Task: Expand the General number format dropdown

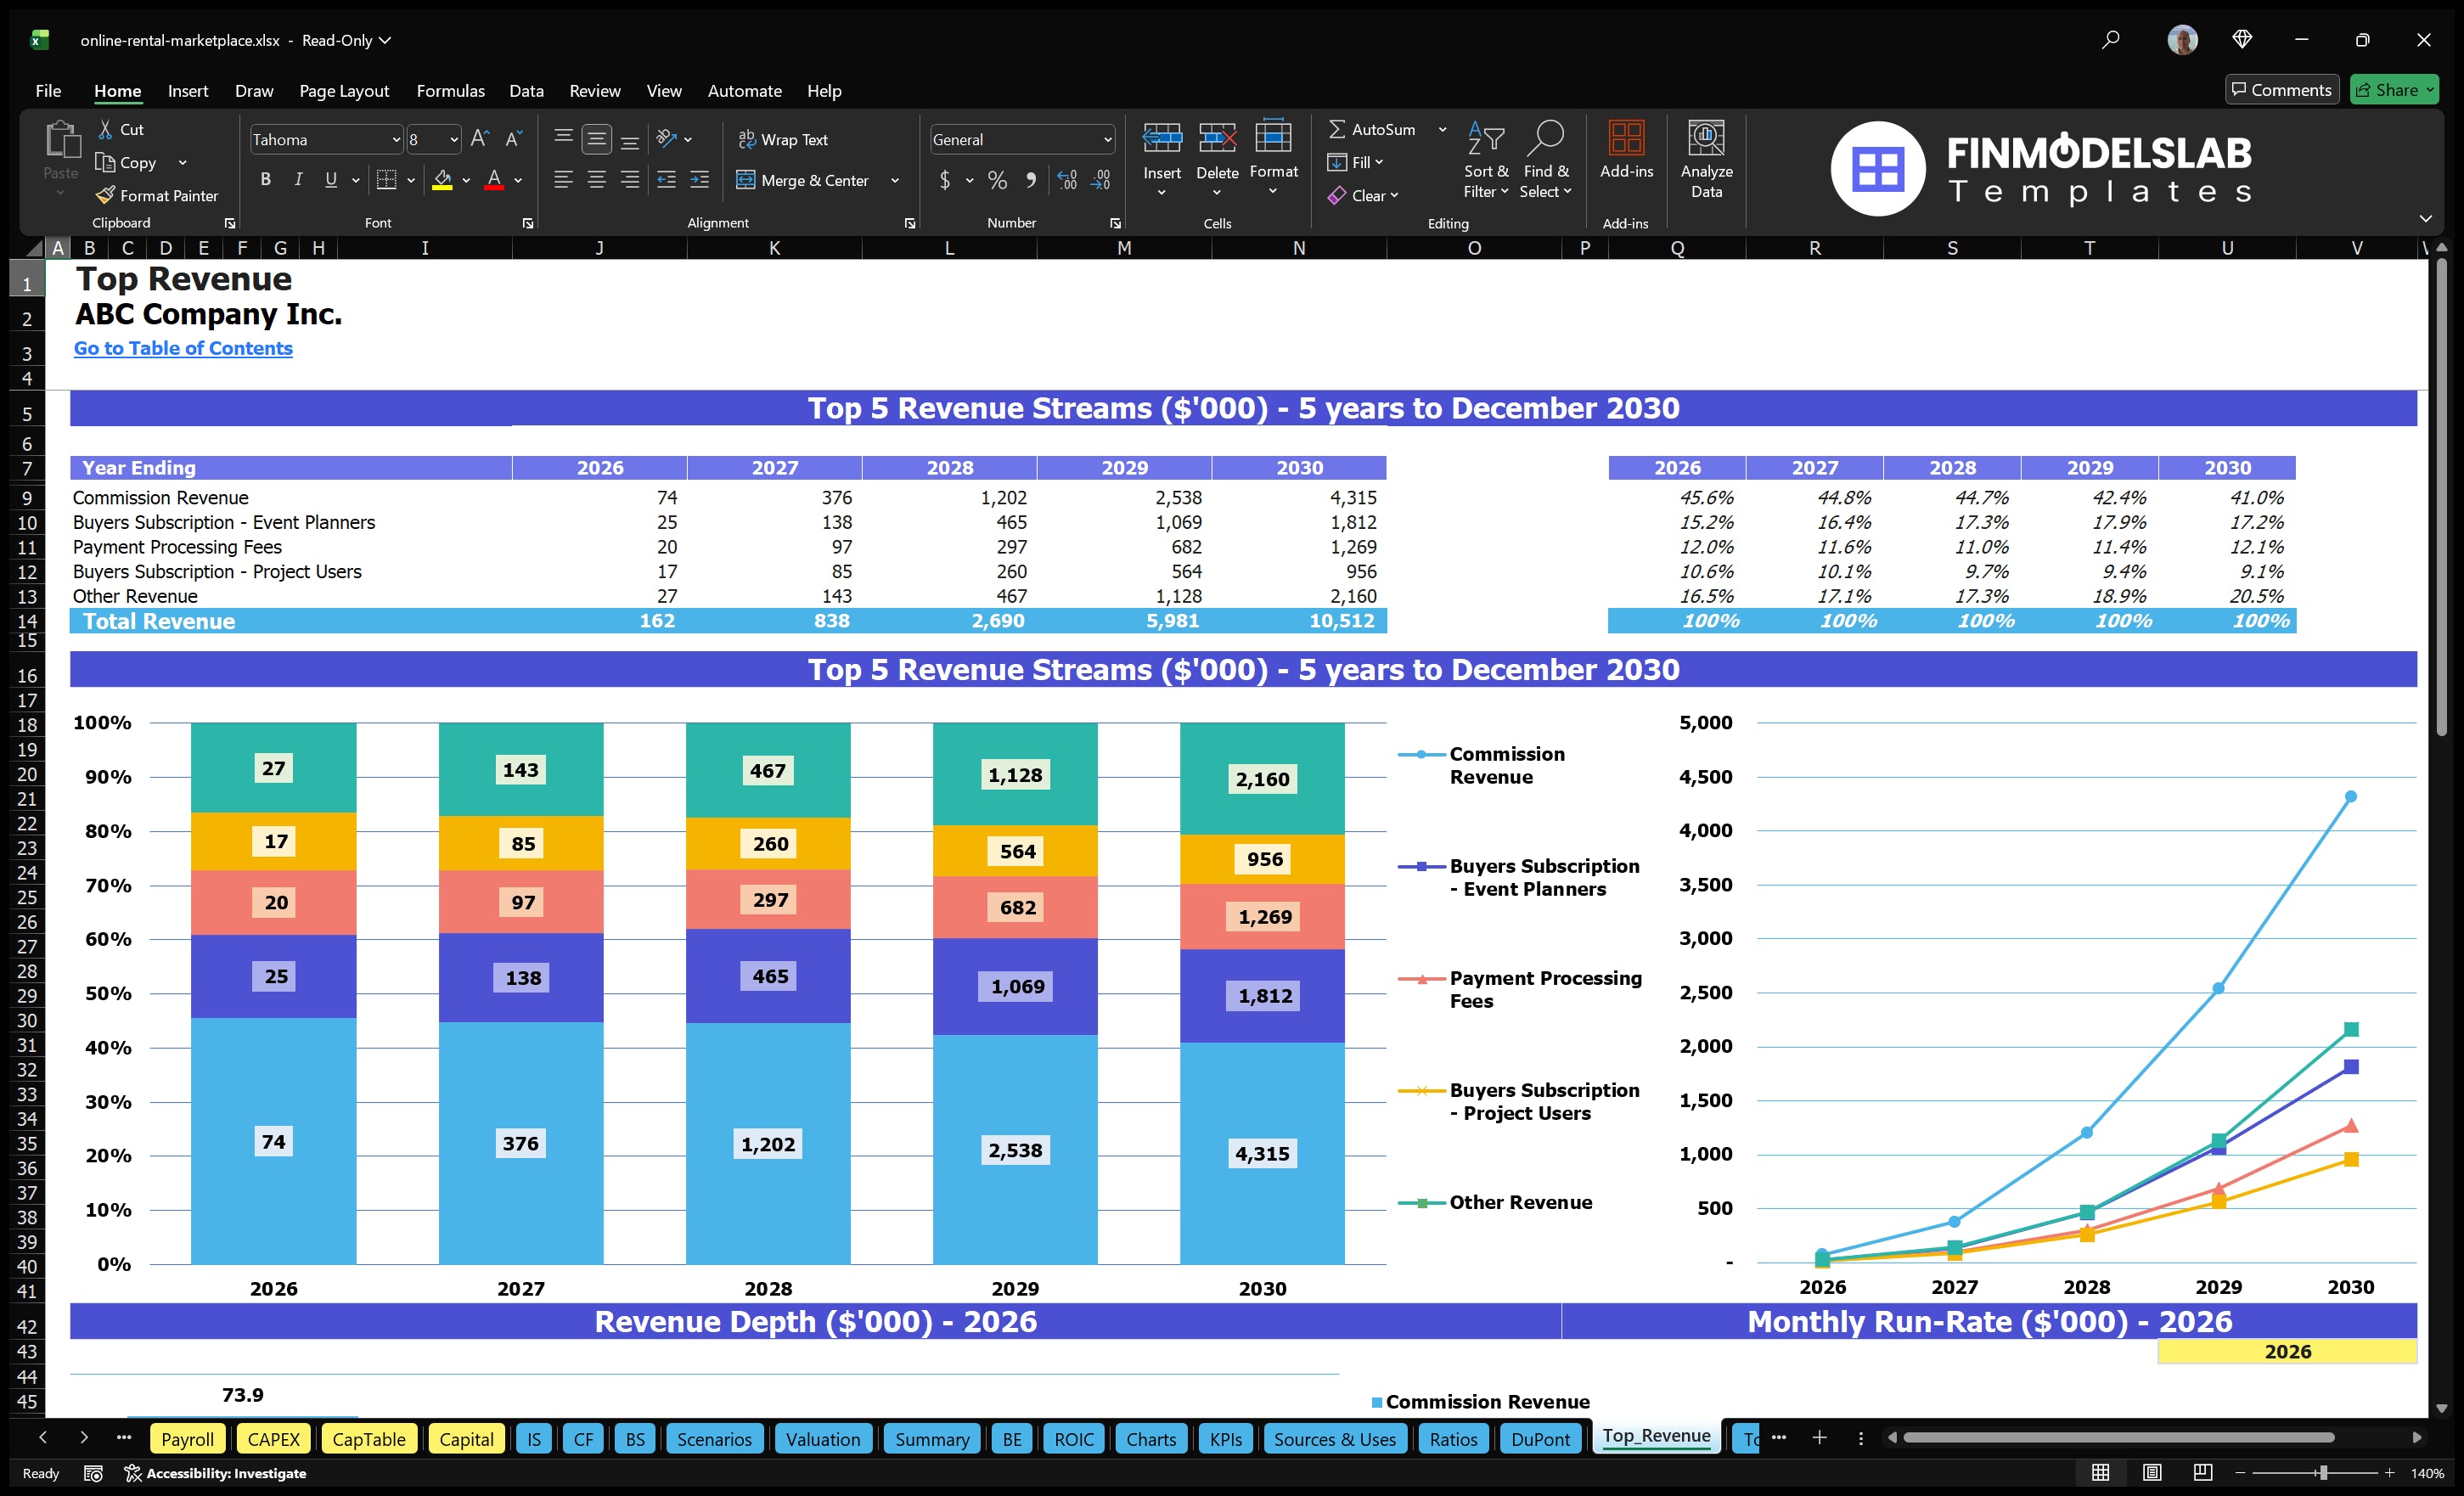Action: [x=1106, y=139]
